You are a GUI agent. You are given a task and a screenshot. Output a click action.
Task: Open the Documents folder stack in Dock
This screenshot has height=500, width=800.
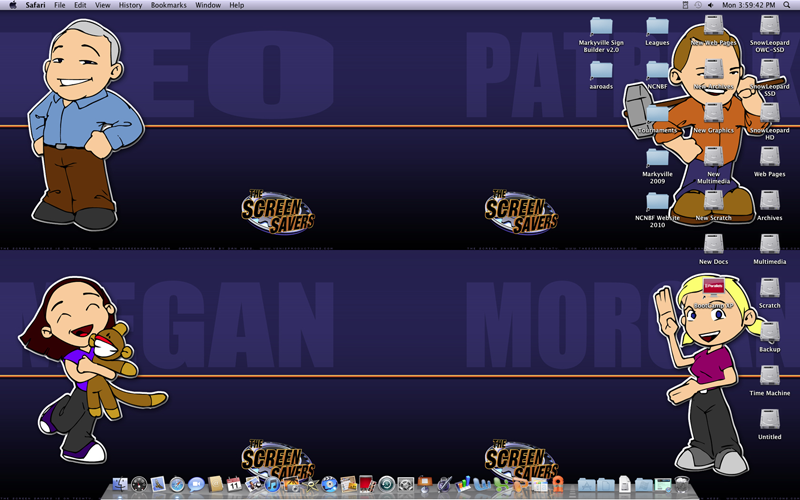point(605,485)
